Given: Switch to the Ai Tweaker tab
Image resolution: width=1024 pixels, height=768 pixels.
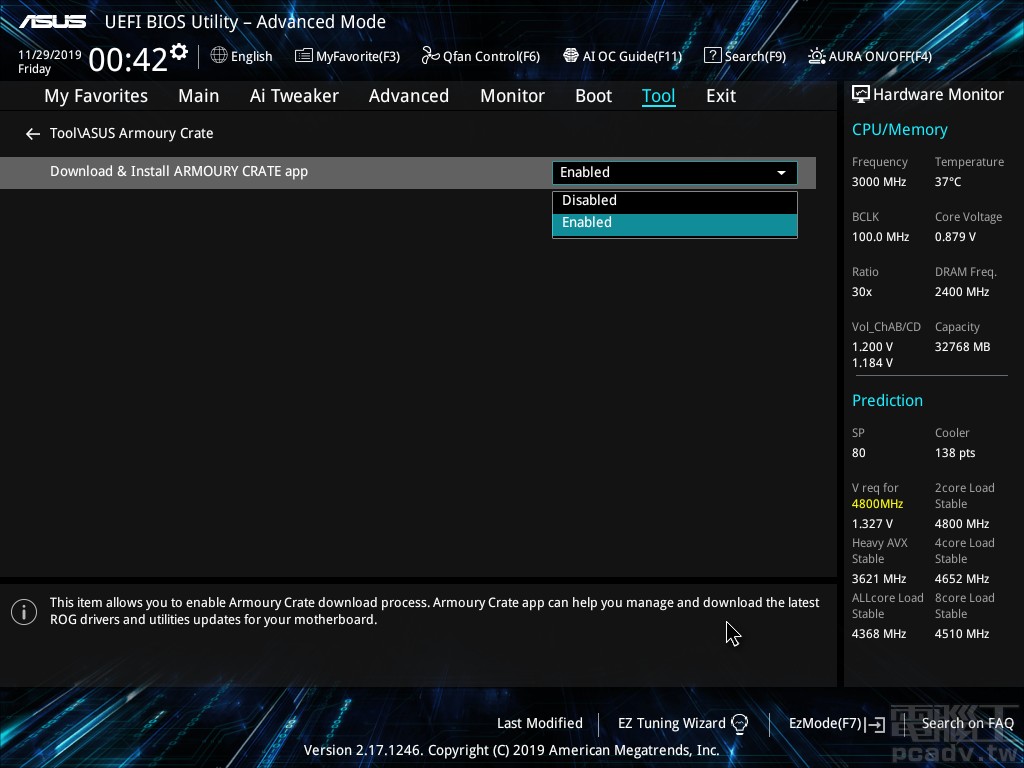Looking at the screenshot, I should [x=294, y=95].
